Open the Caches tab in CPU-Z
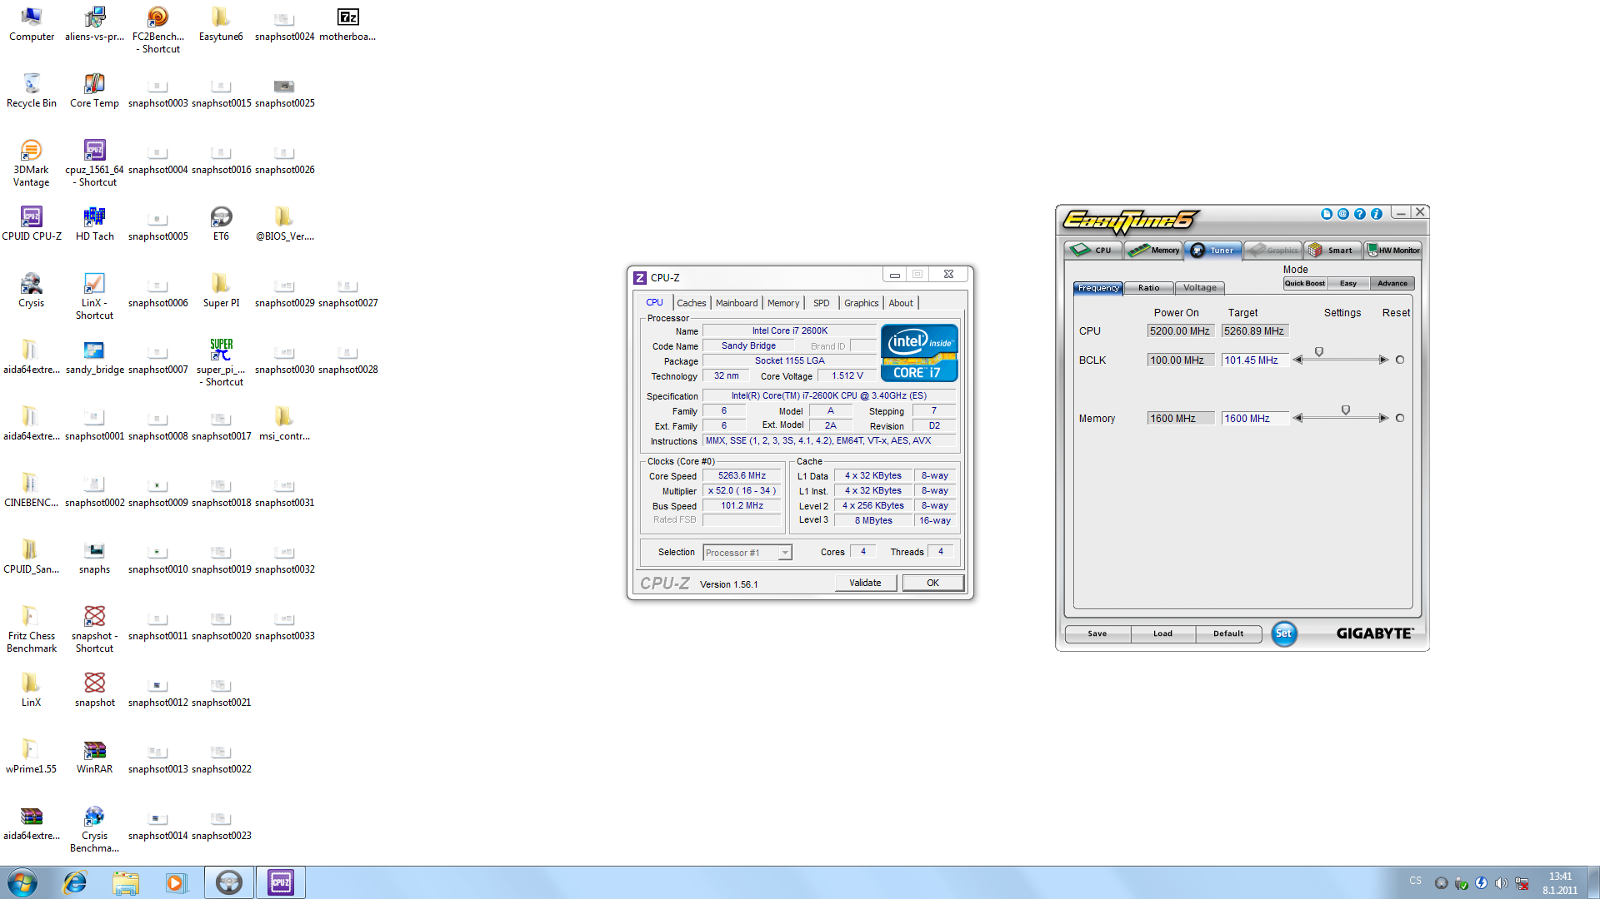The width and height of the screenshot is (1600, 899). point(691,303)
